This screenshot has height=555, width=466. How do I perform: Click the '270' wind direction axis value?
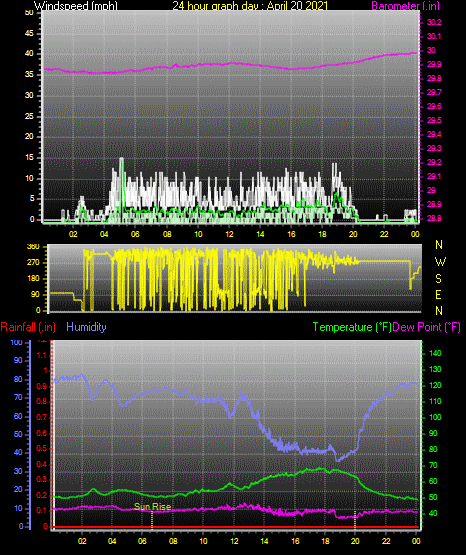tap(33, 263)
